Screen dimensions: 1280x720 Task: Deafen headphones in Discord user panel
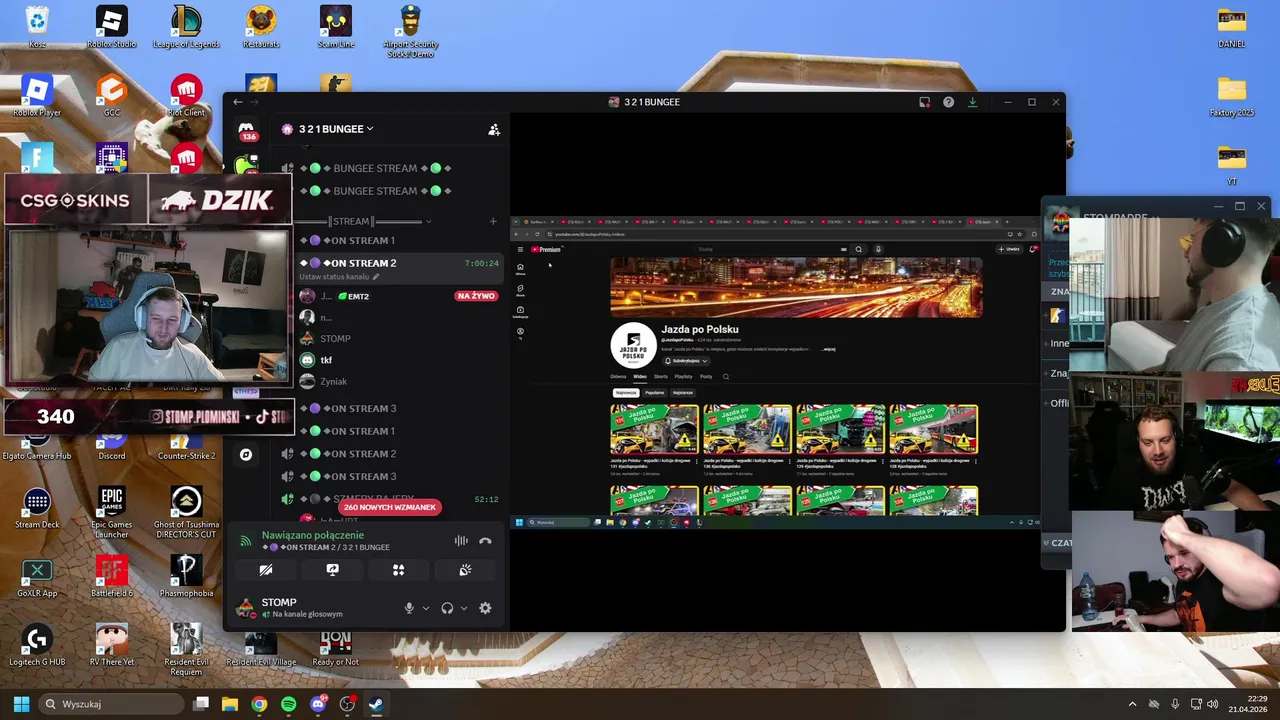(447, 608)
